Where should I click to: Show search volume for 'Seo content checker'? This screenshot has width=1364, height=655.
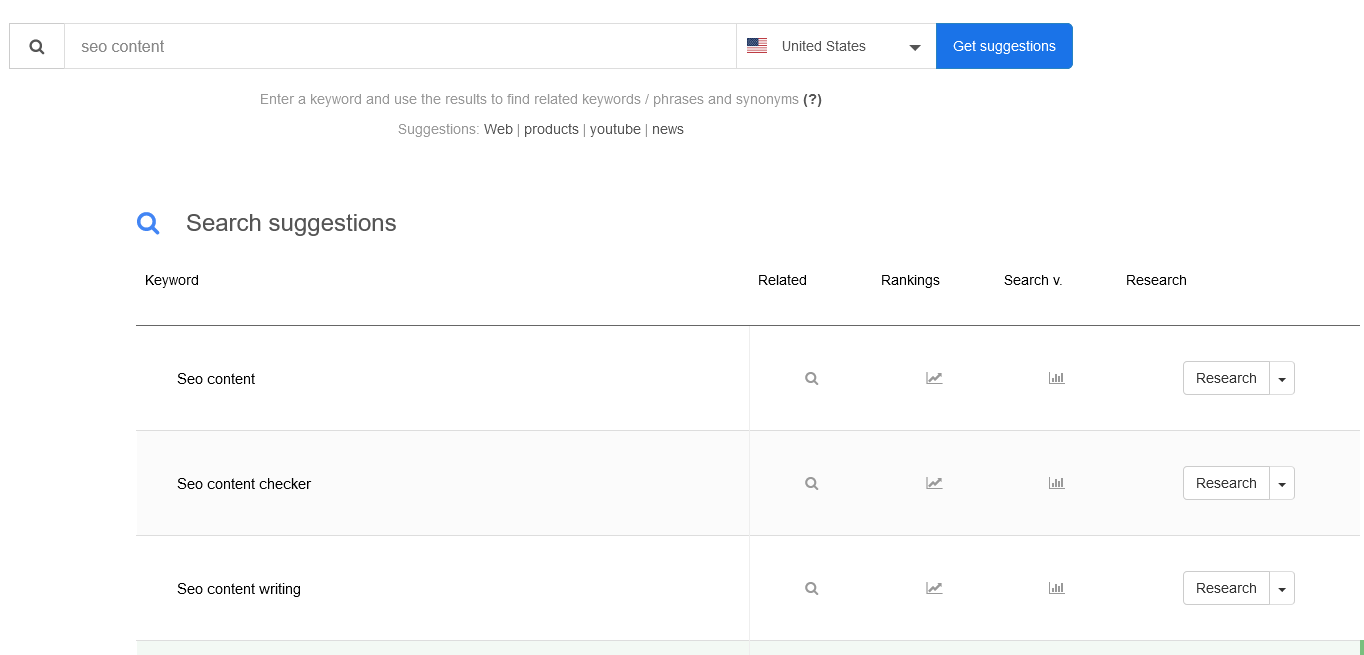1056,483
